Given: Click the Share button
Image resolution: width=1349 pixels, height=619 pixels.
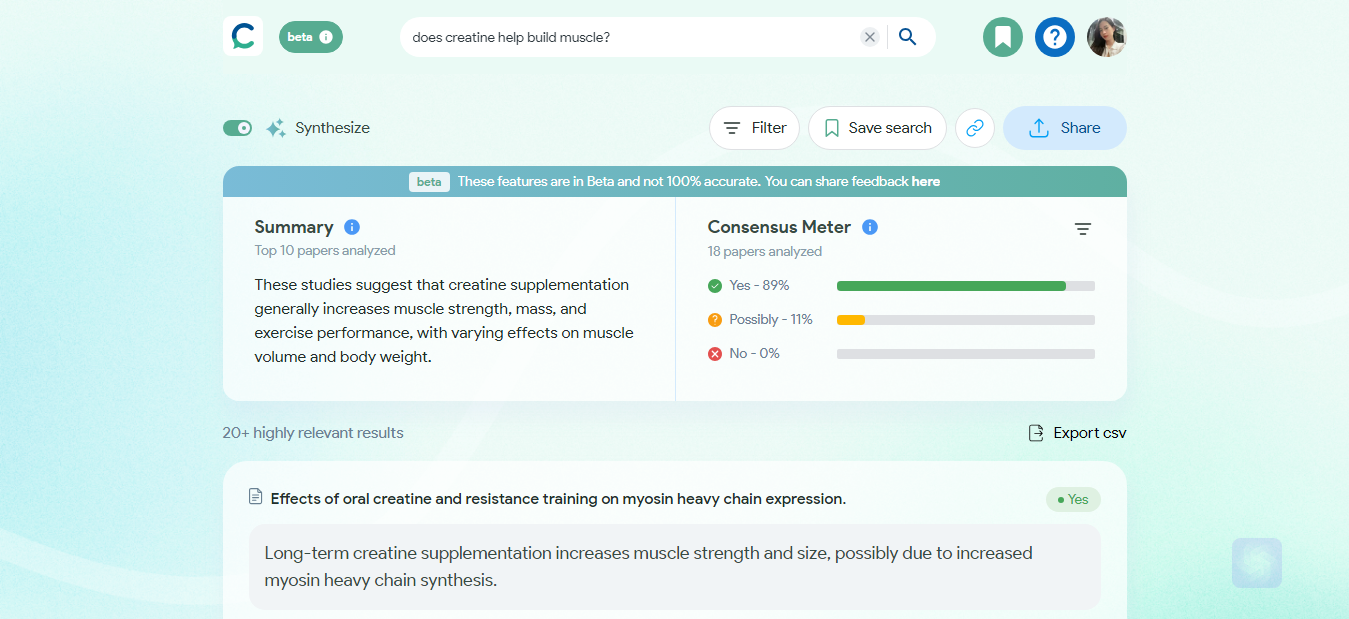Looking at the screenshot, I should tap(1065, 128).
